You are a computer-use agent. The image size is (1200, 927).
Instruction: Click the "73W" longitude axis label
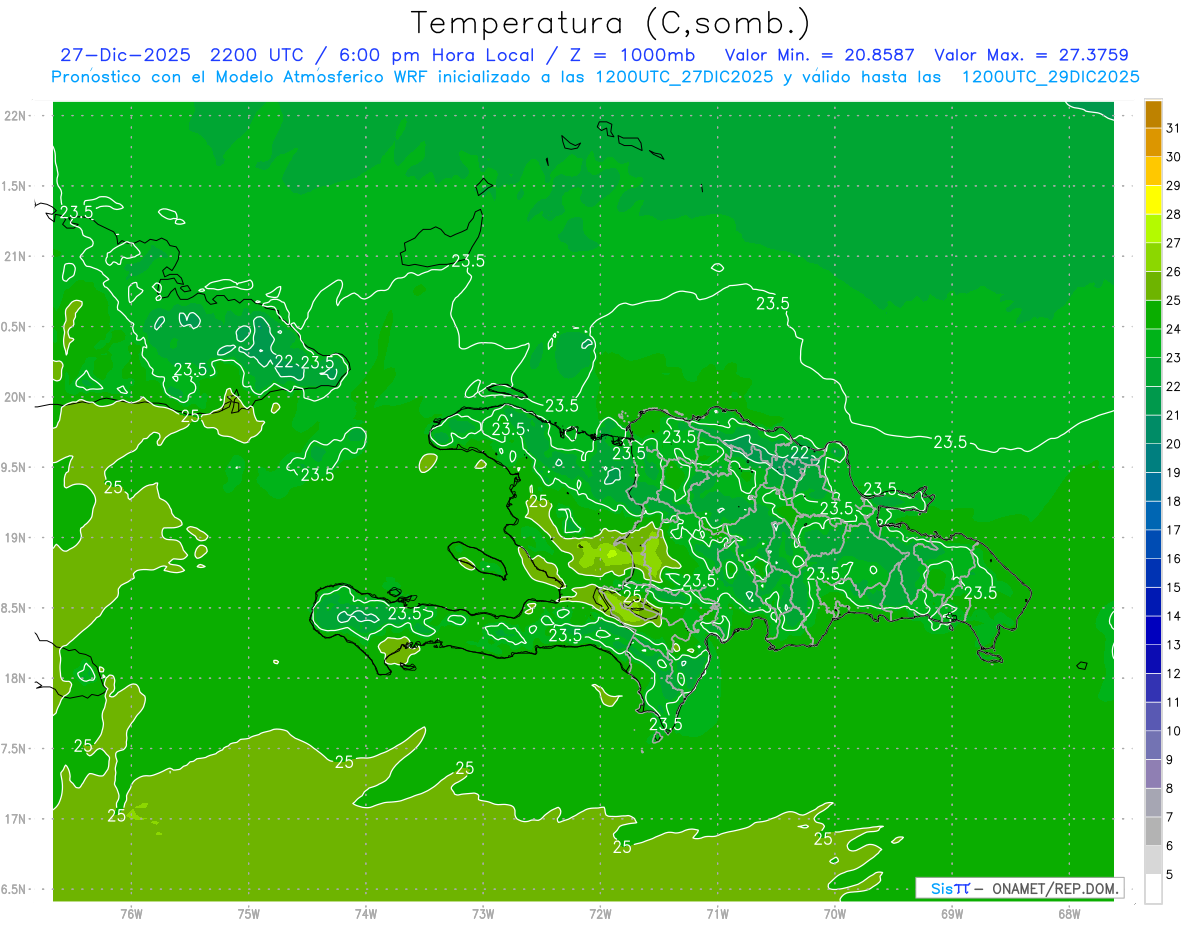click(483, 914)
